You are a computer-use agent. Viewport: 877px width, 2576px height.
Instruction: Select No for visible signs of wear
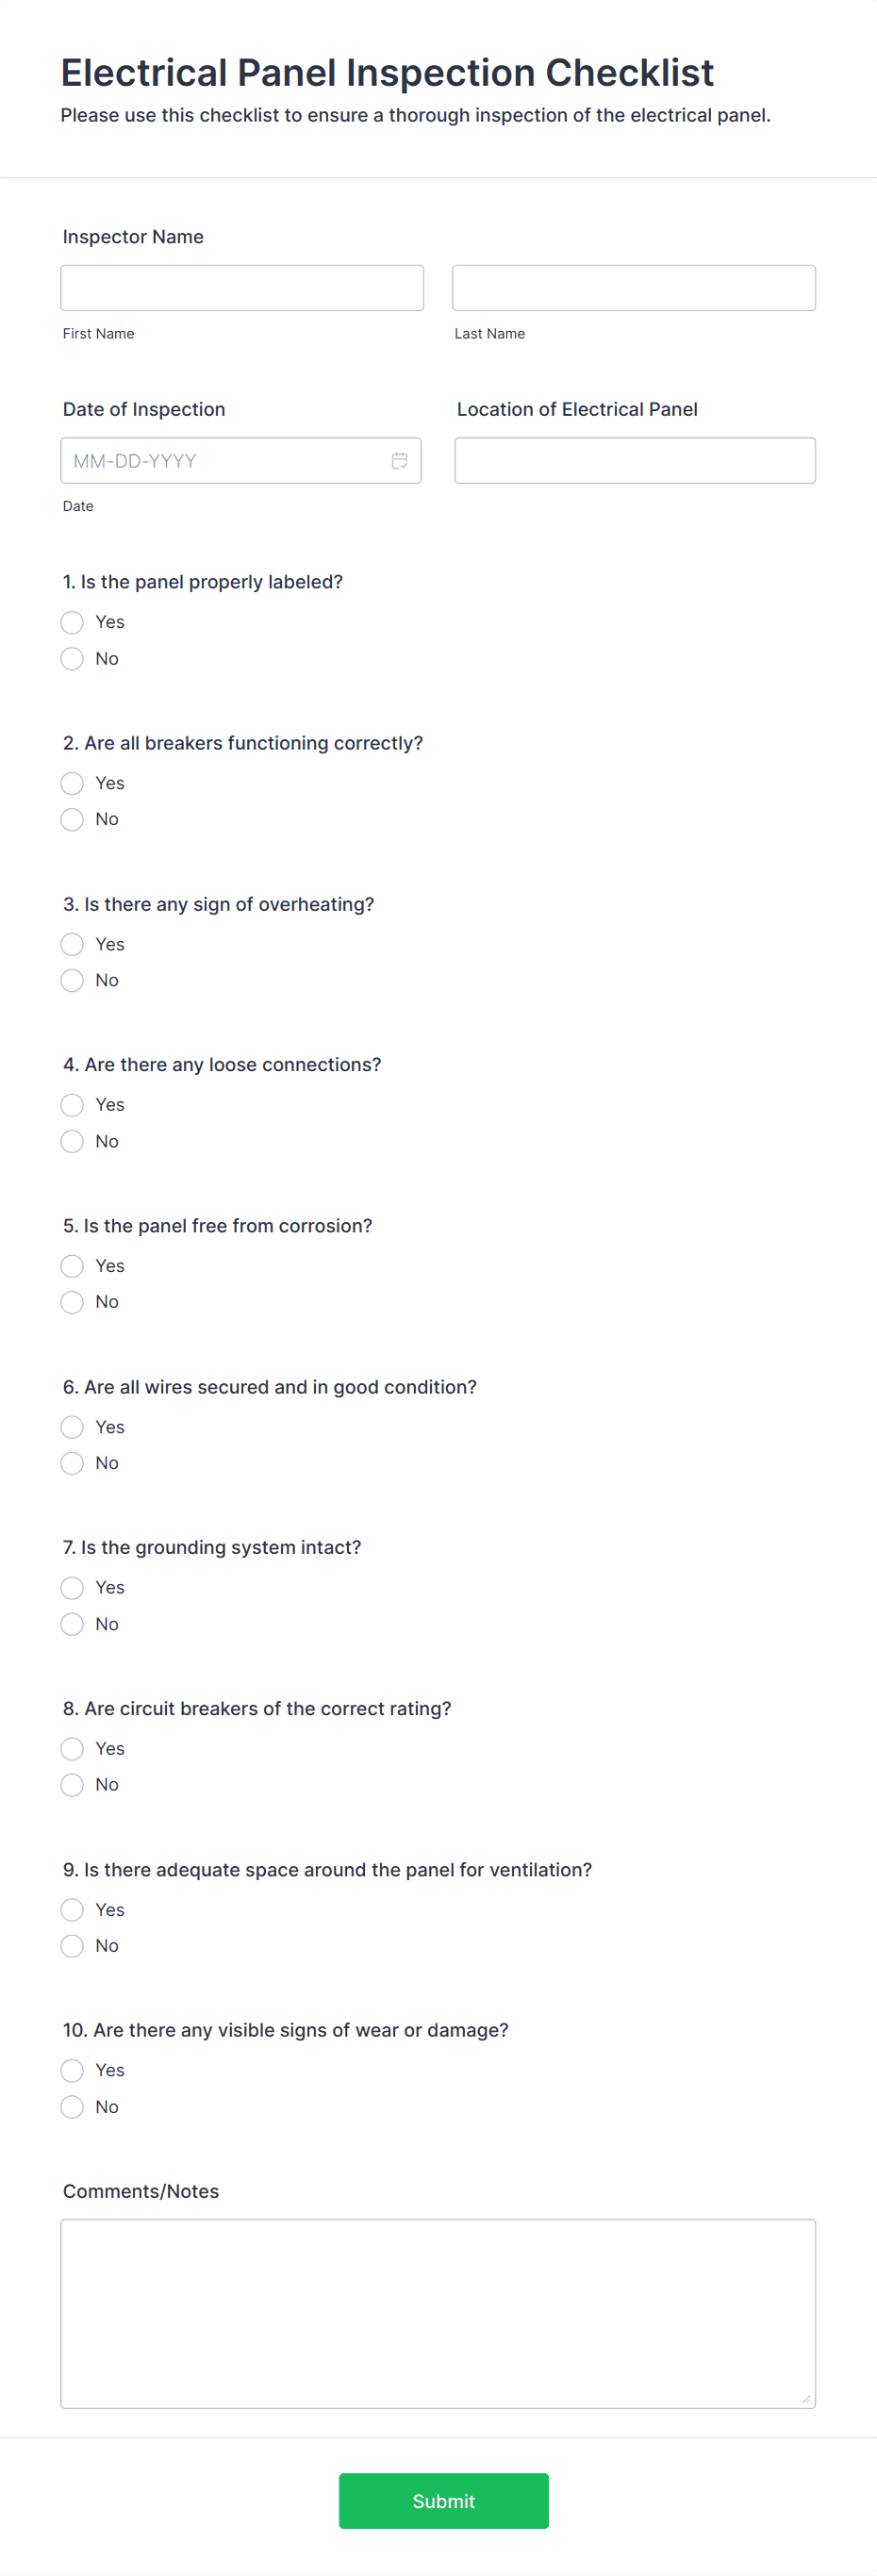71,2106
